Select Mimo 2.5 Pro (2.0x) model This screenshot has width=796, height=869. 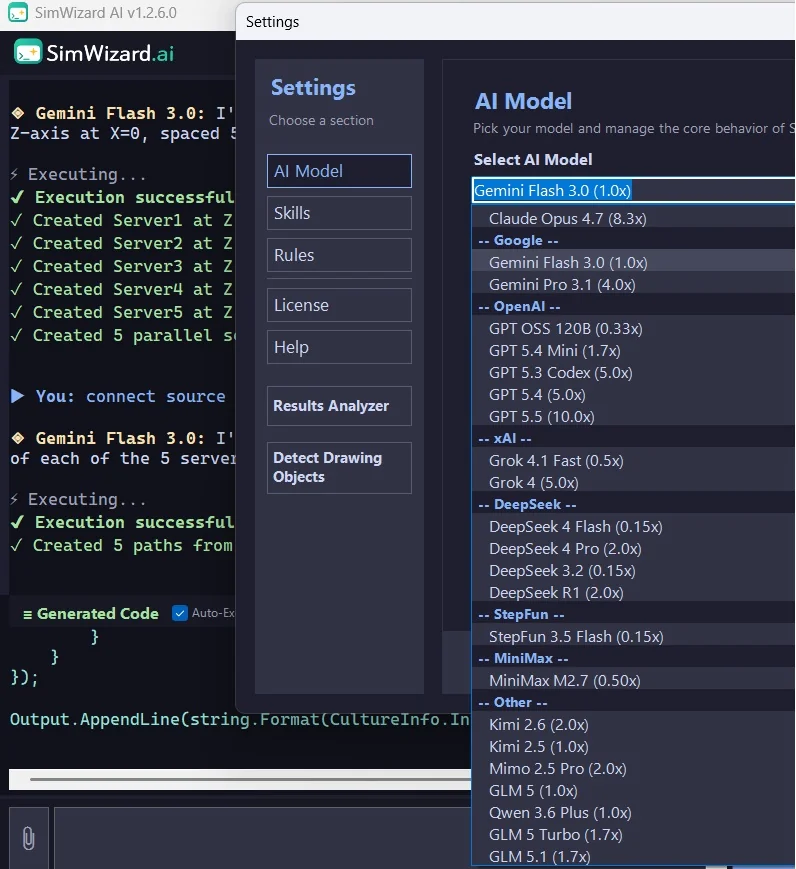pos(634,769)
